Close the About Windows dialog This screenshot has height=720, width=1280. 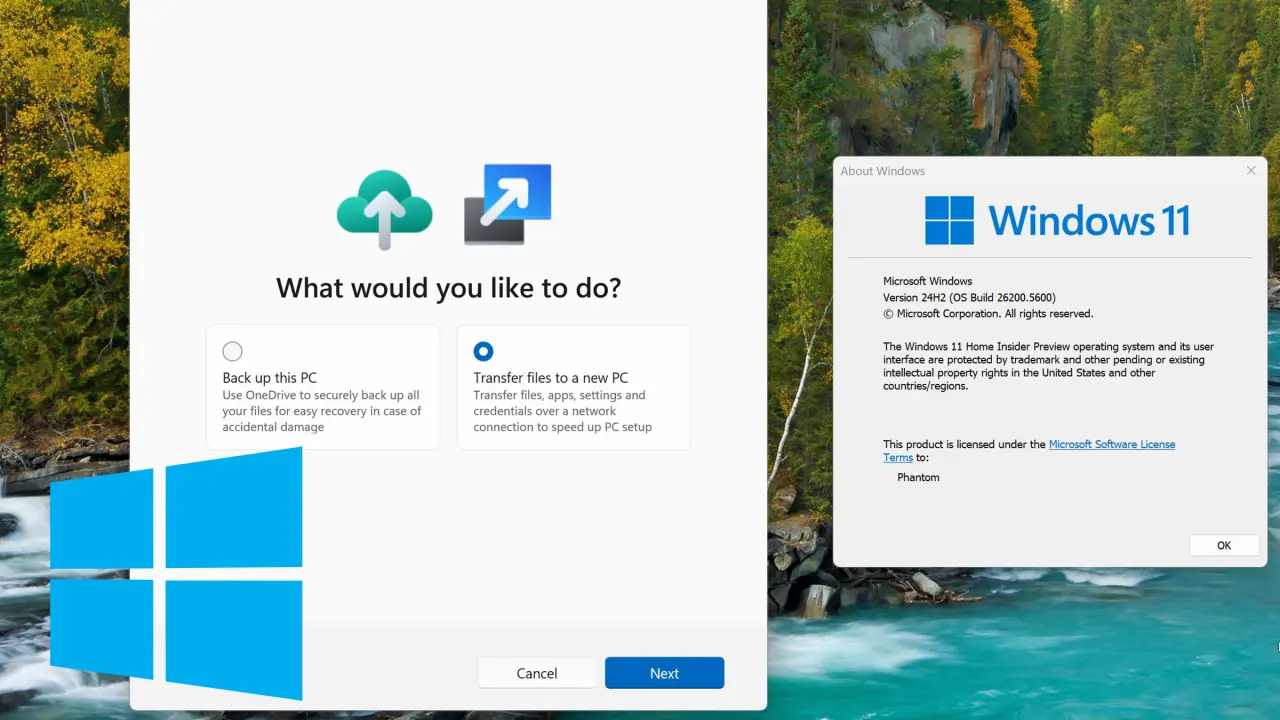[x=1250, y=171]
